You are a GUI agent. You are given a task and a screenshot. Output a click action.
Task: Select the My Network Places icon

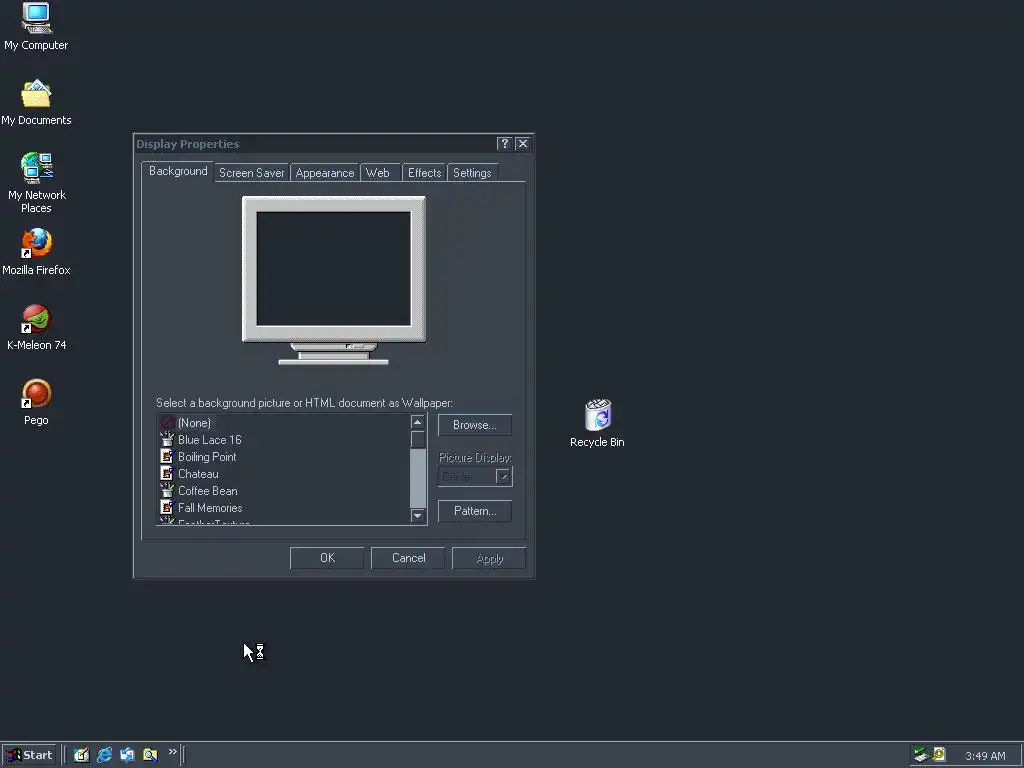[36, 183]
